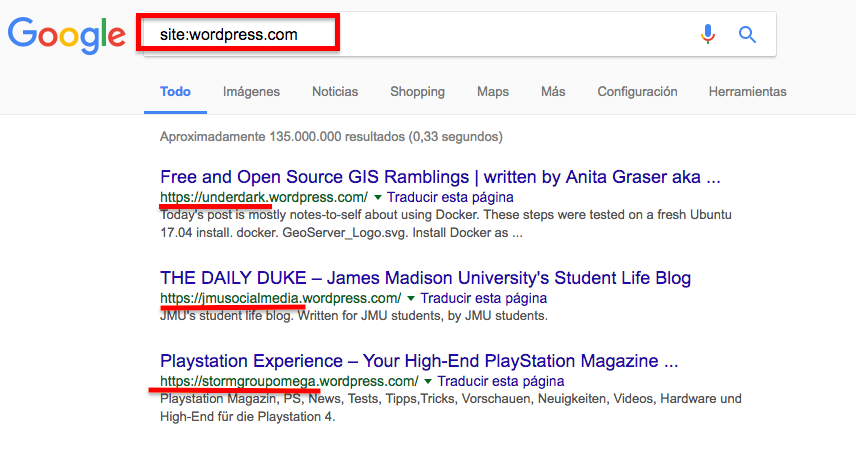Screen dimensions: 856x449
Task: Click the Google logo
Action: pyautogui.click(x=66, y=35)
